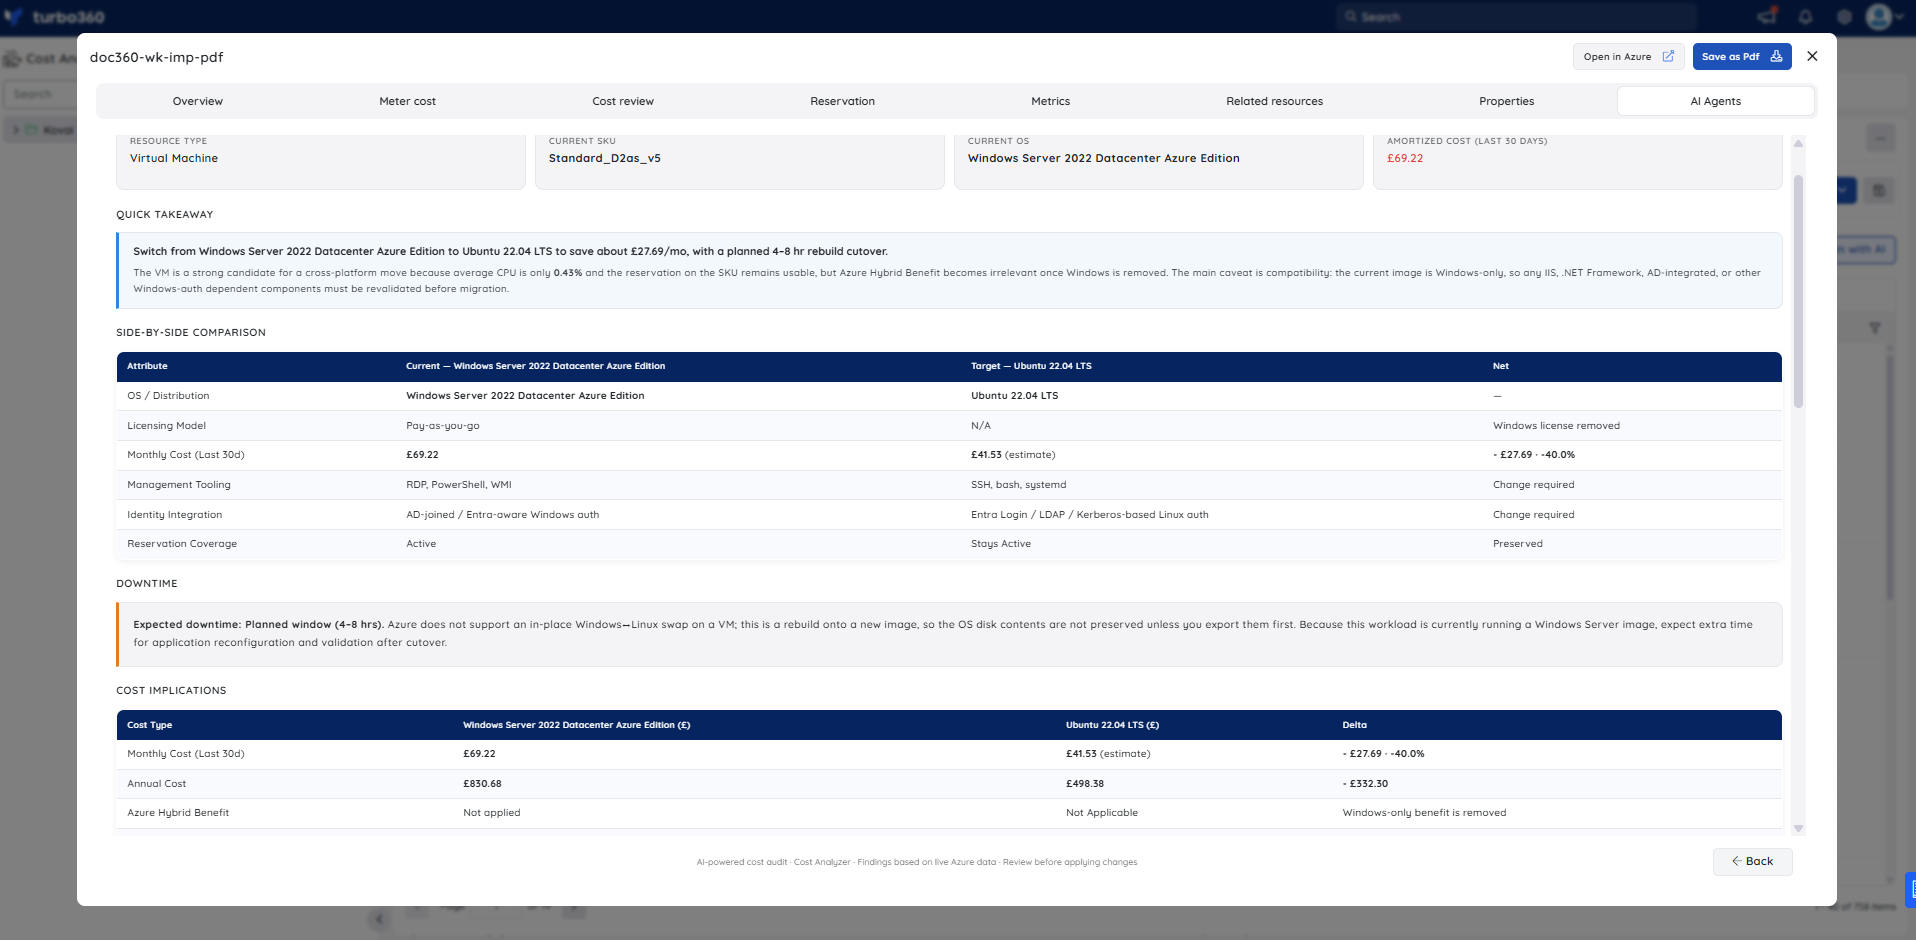Click the - £332.30 delta cell
Screen dimensions: 1916x940
click(x=1365, y=784)
